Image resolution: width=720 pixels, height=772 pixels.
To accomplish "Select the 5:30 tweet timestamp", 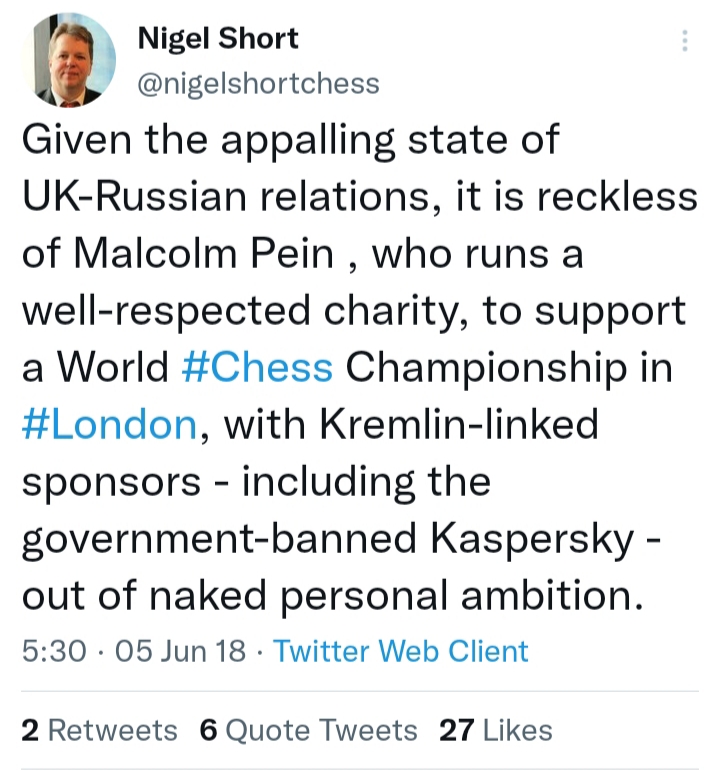I will pos(54,651).
